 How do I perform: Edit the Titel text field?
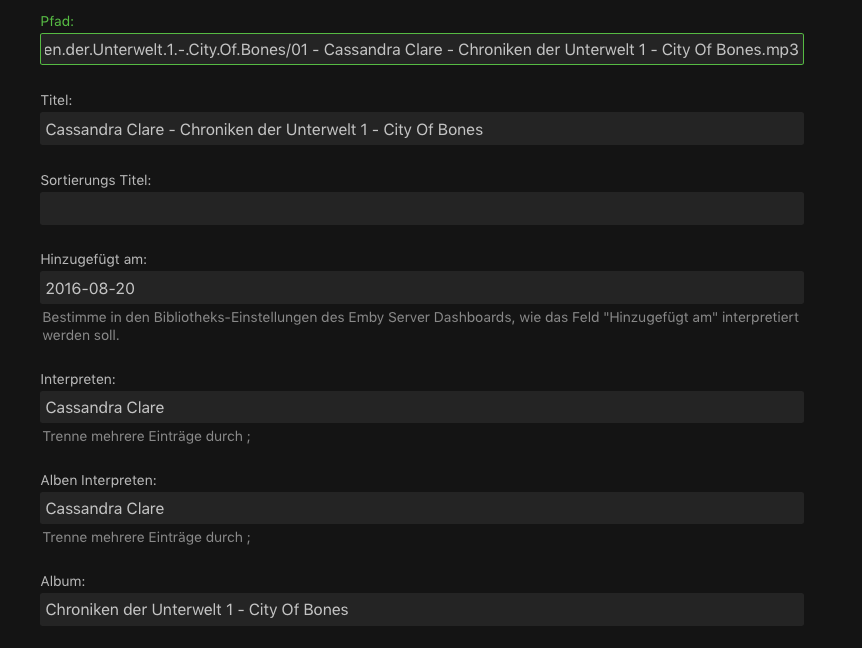point(422,129)
